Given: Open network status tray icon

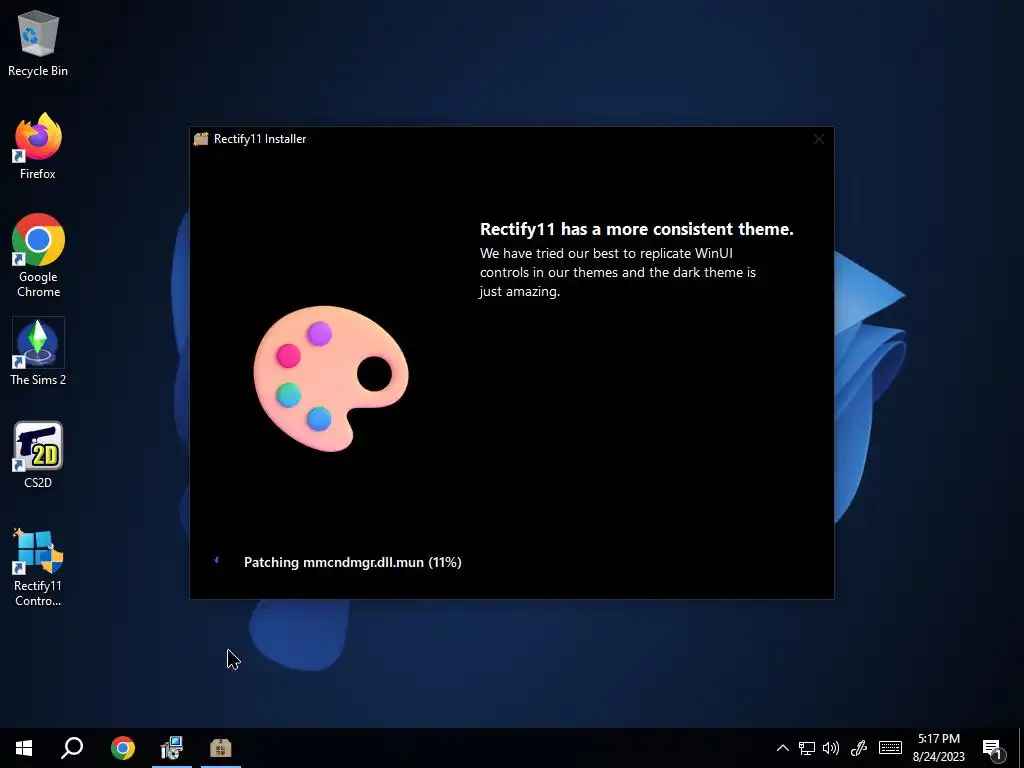Looking at the screenshot, I should pos(807,748).
